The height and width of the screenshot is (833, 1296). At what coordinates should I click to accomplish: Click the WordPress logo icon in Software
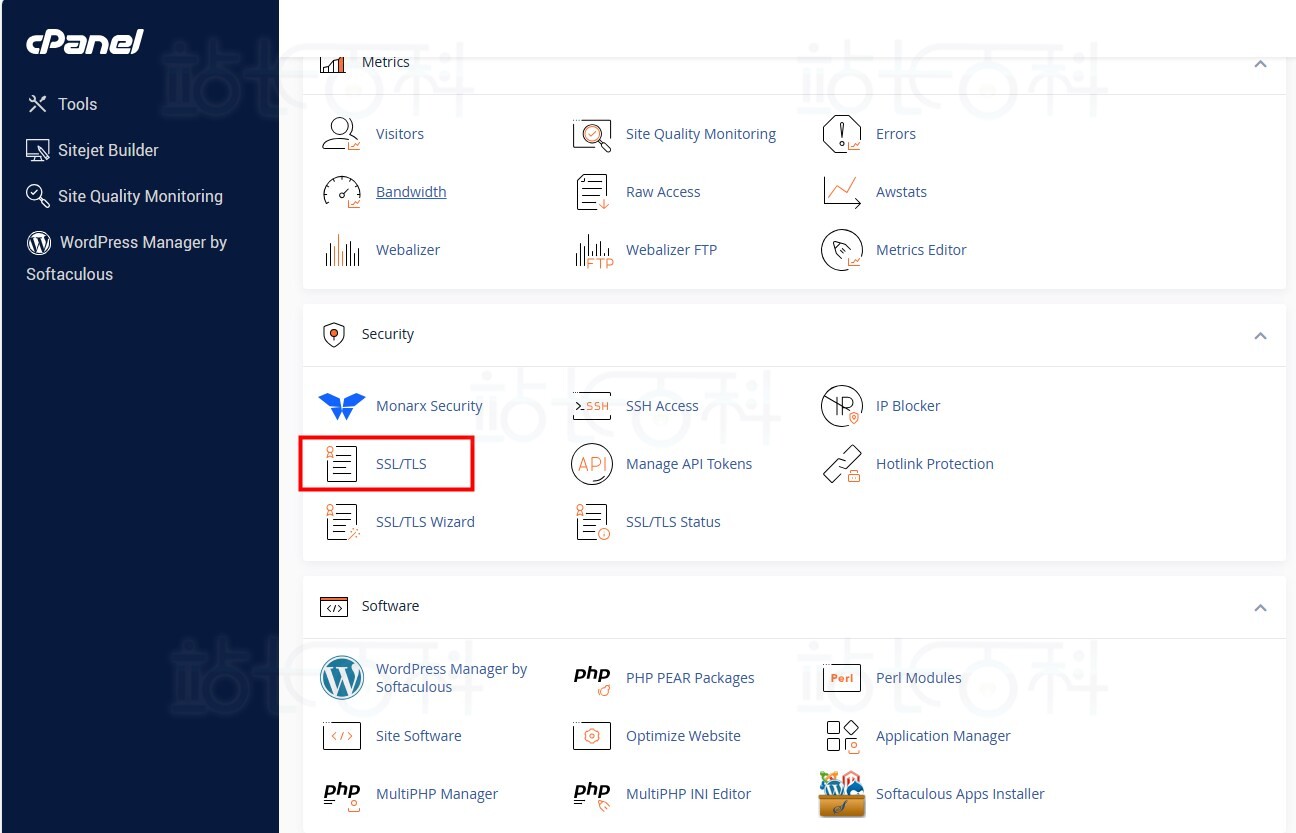point(341,678)
